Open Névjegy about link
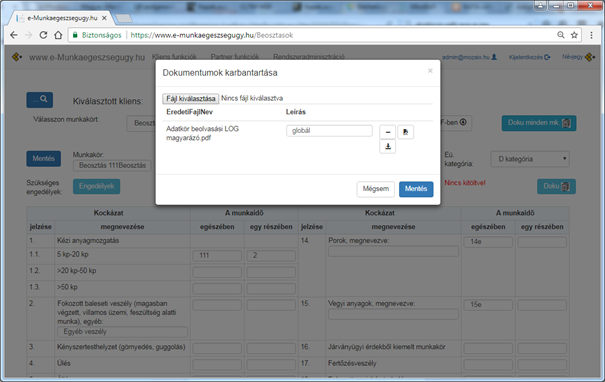The height and width of the screenshot is (382, 605). point(578,57)
